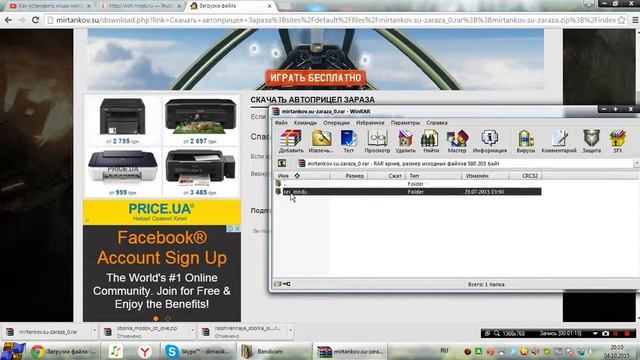Click the Извлечь (Extract) toolbar icon
The height and width of the screenshot is (360, 640).
click(x=321, y=141)
